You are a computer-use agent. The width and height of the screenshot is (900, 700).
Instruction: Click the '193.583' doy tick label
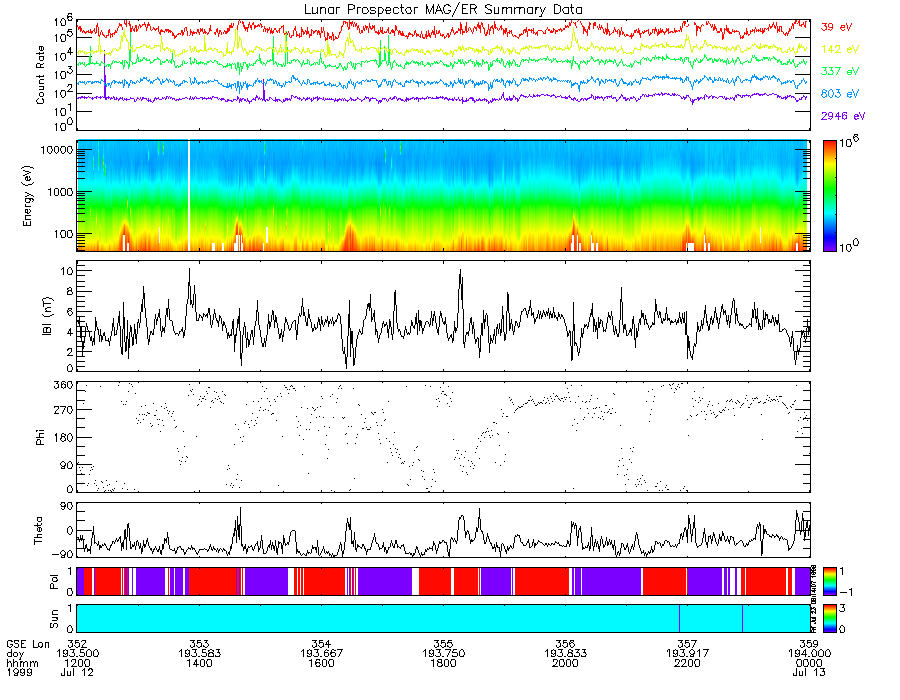(199, 654)
